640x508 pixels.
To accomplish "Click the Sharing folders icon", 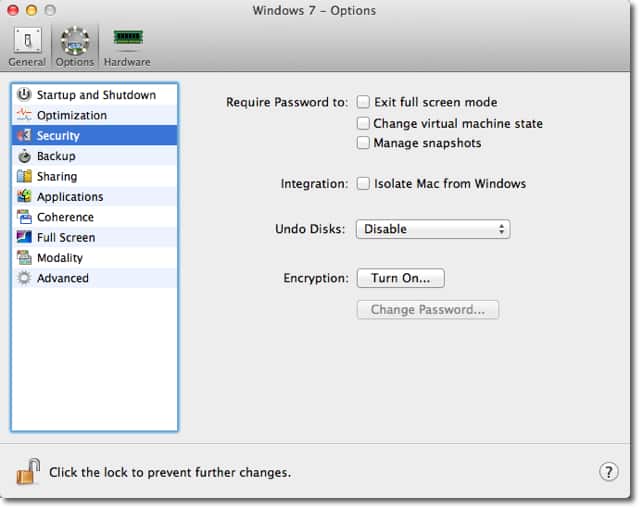I will tap(24, 176).
